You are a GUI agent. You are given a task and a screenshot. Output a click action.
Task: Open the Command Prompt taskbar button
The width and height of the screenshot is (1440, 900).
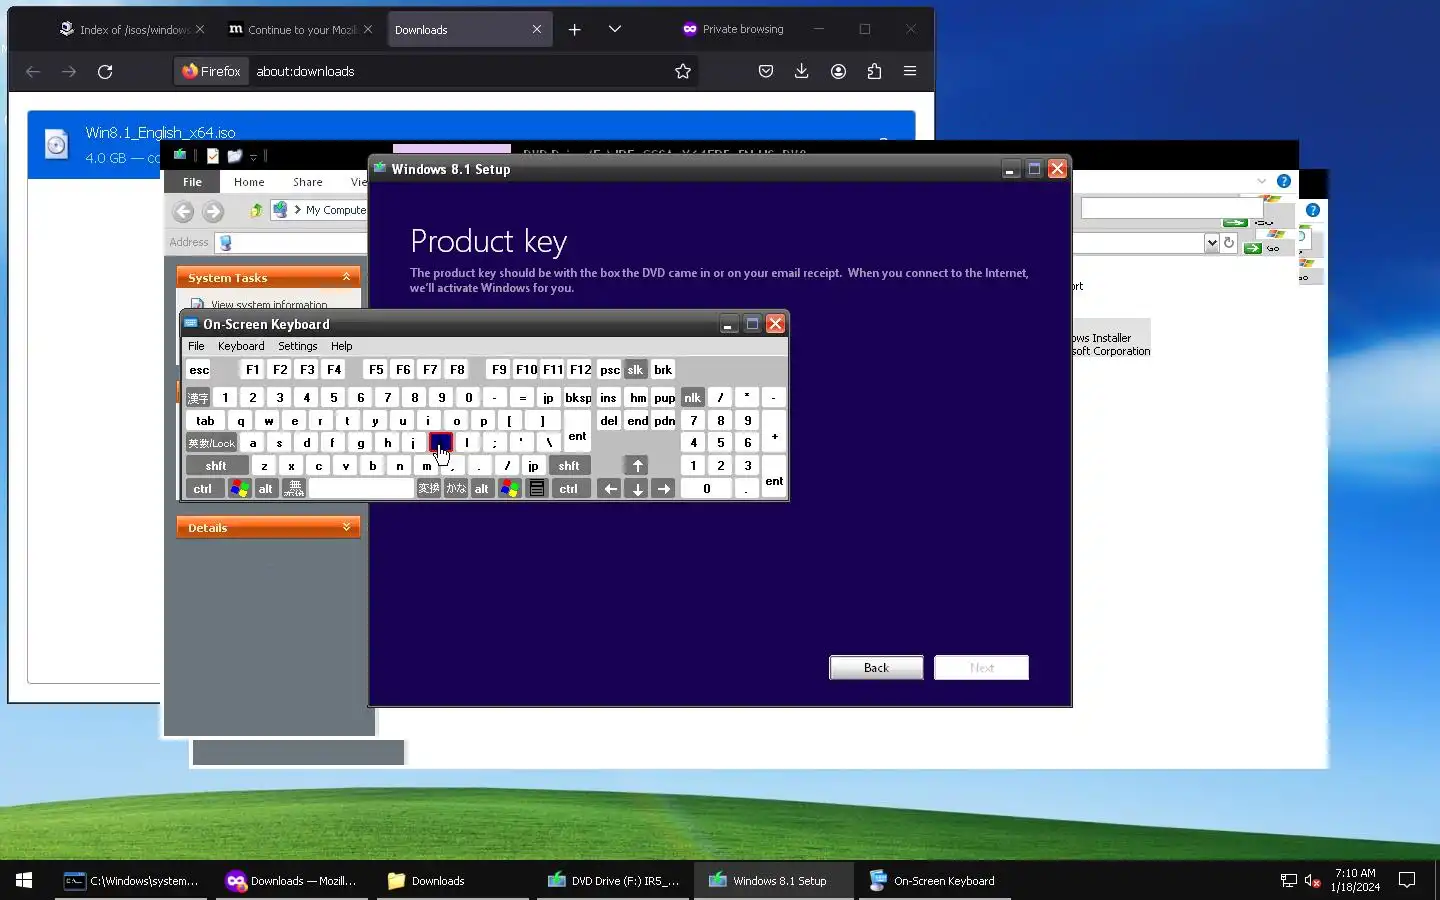pyautogui.click(x=131, y=881)
